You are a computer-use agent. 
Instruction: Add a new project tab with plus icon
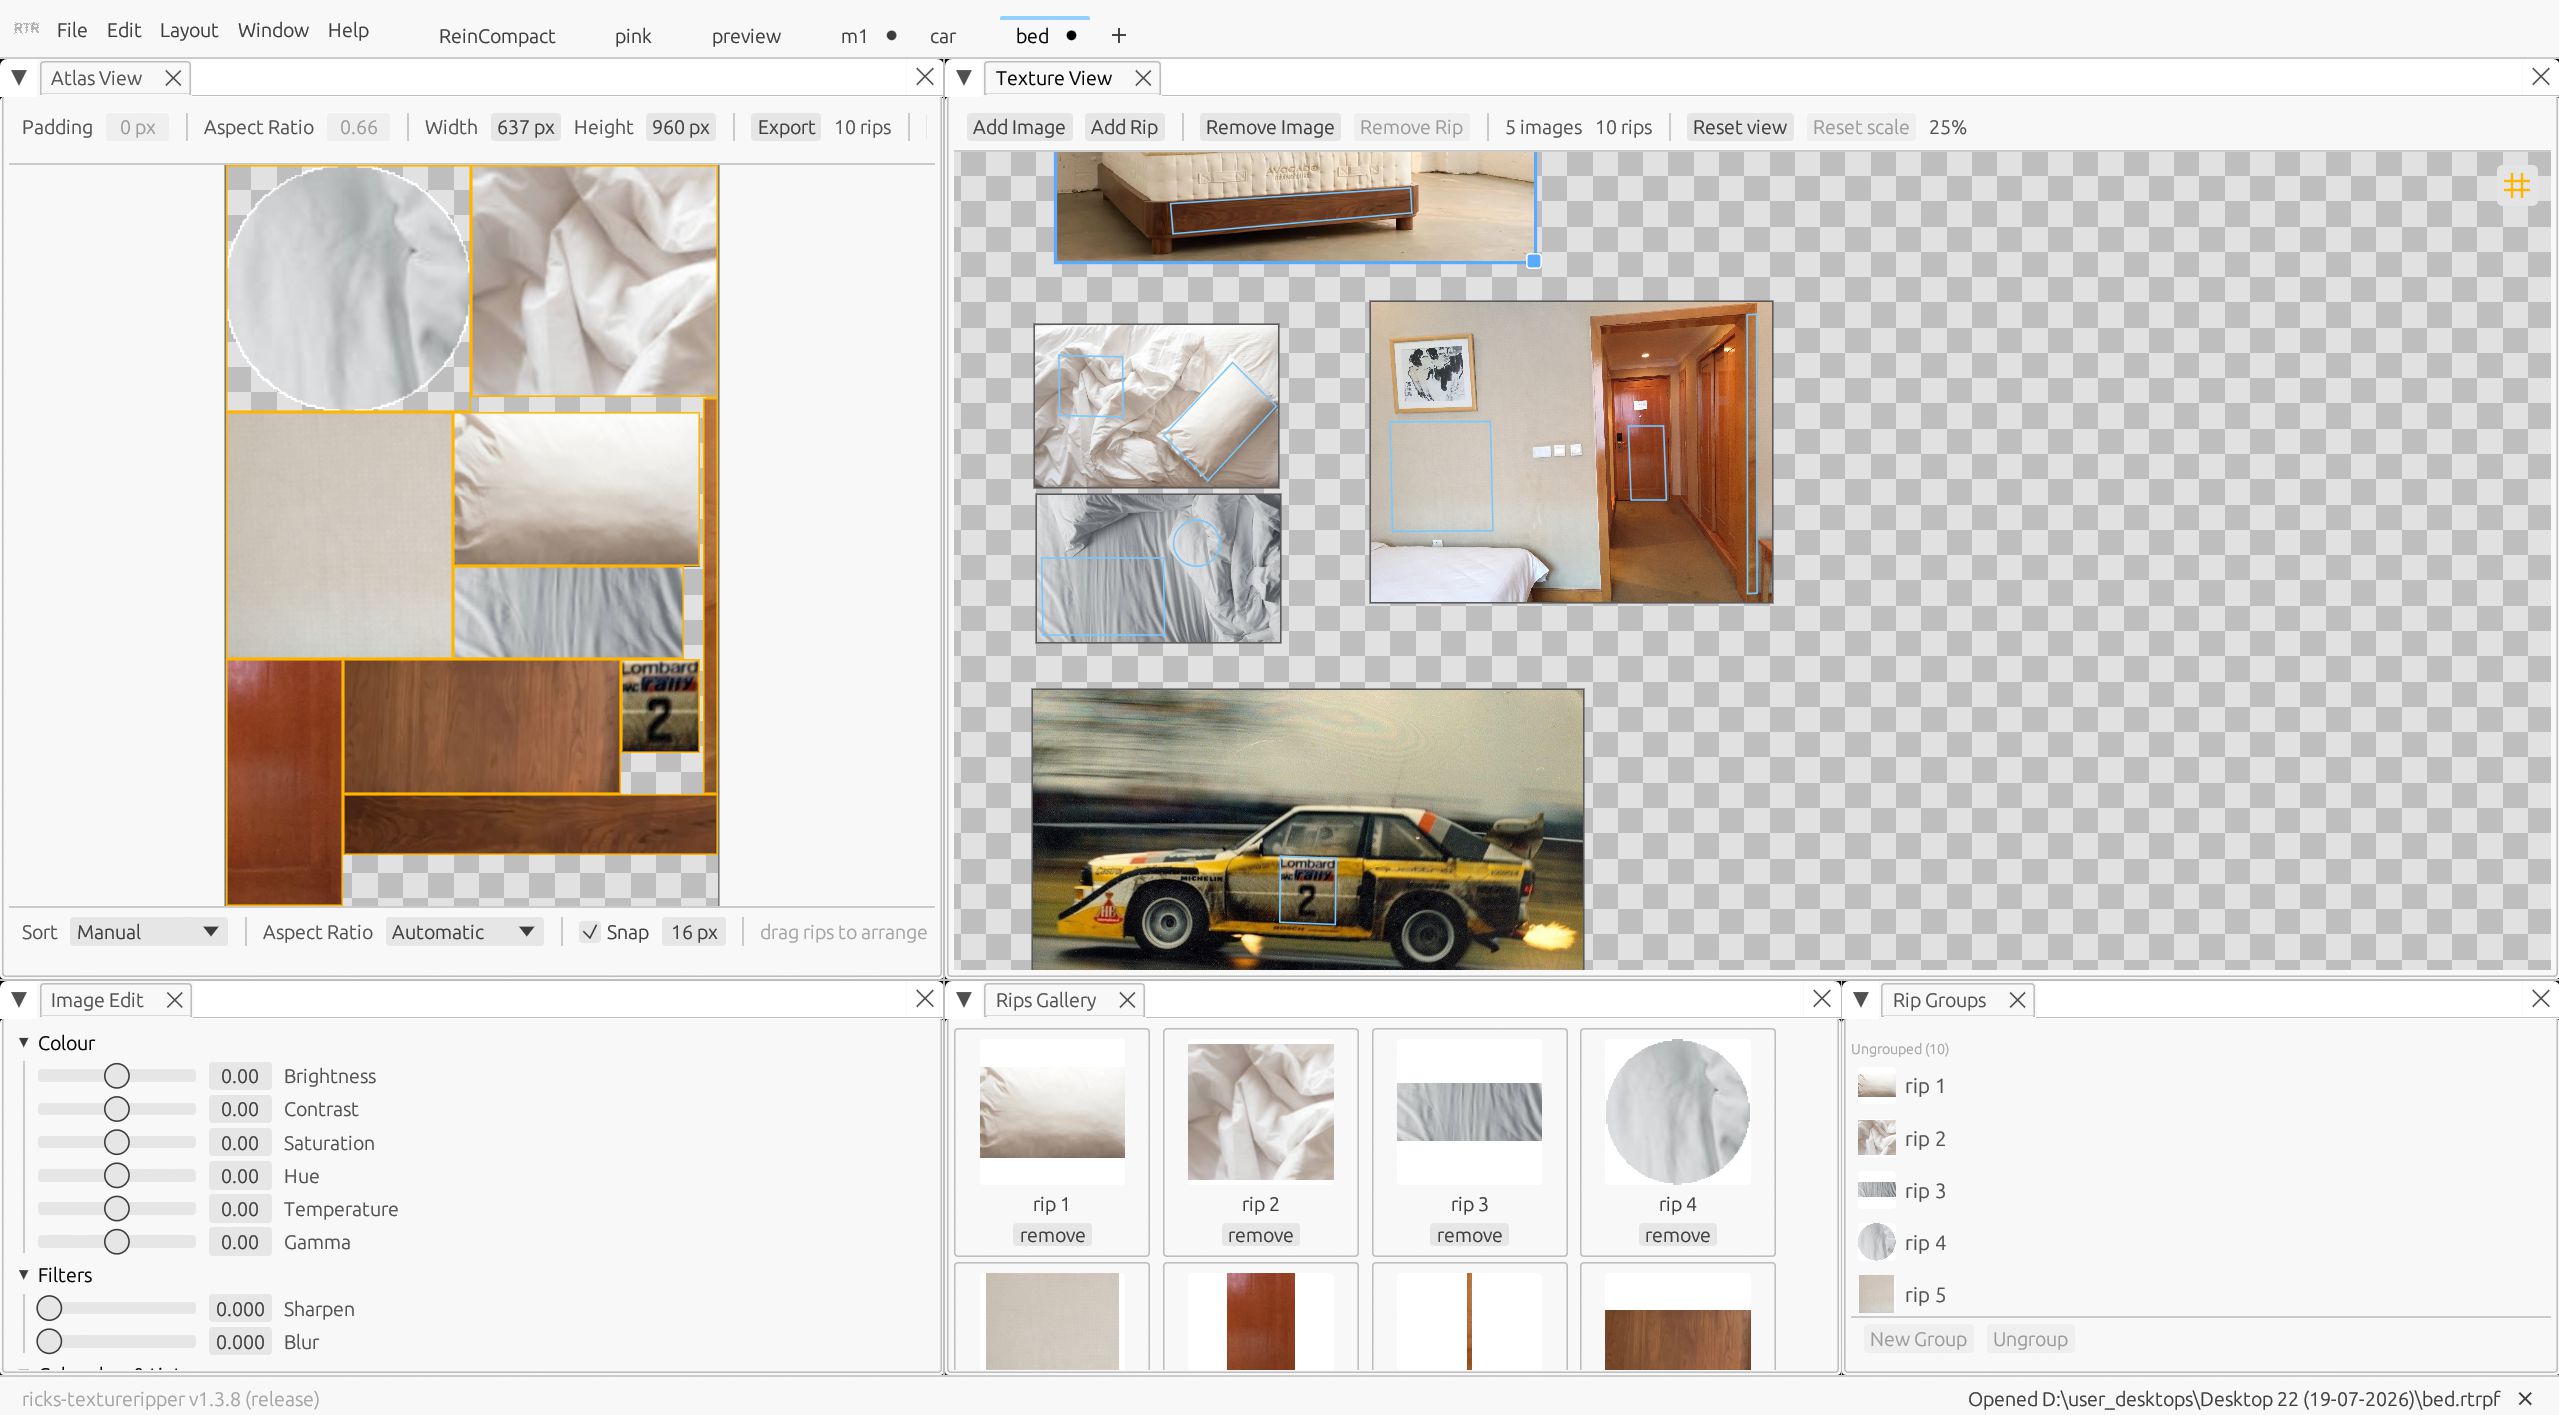pyautogui.click(x=1118, y=36)
